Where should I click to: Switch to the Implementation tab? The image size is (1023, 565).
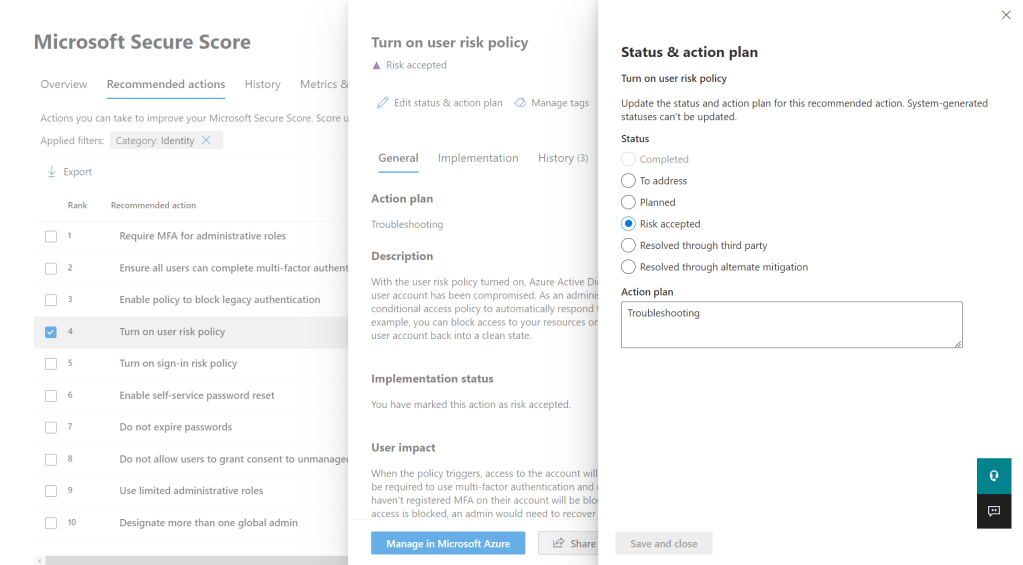pyautogui.click(x=478, y=158)
